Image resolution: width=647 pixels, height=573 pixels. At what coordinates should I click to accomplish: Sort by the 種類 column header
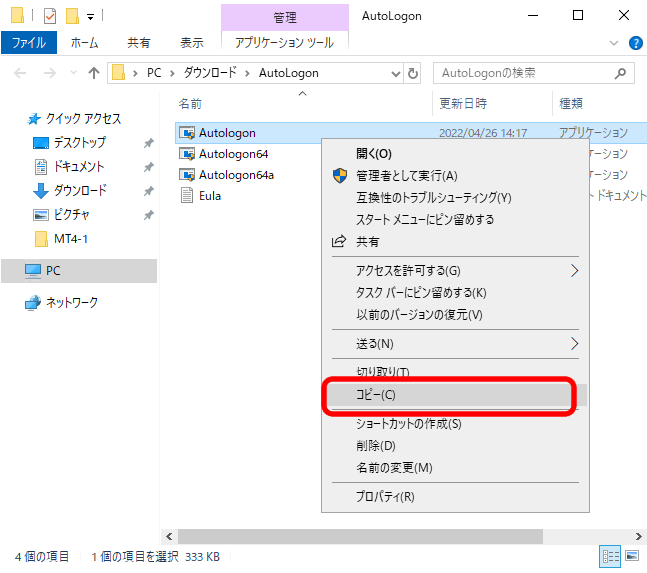coord(571,104)
